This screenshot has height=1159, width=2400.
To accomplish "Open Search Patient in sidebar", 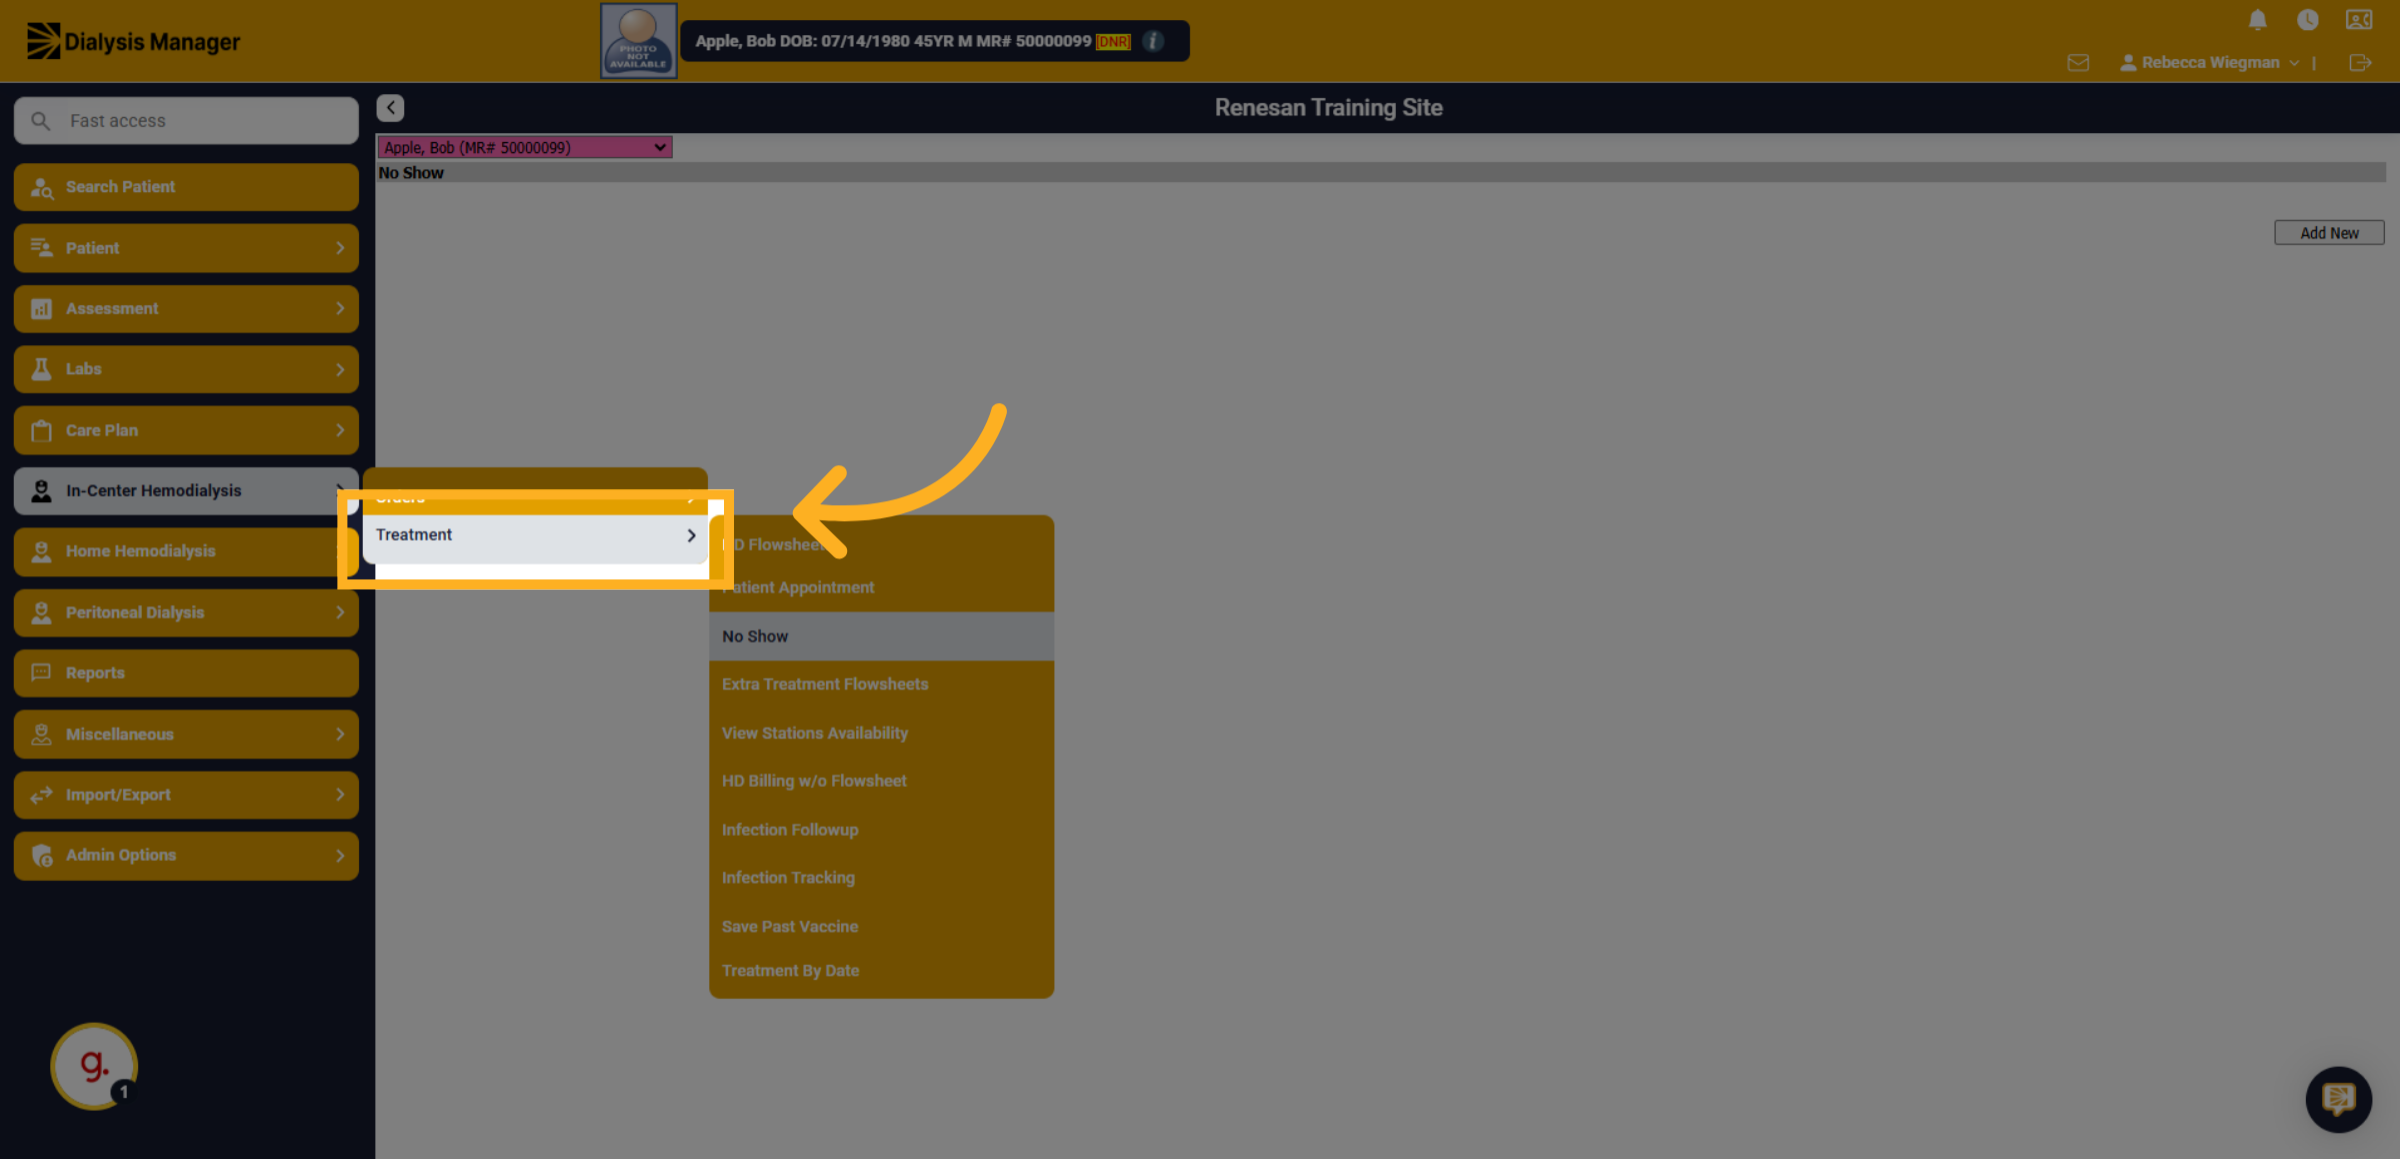I will click(x=186, y=187).
